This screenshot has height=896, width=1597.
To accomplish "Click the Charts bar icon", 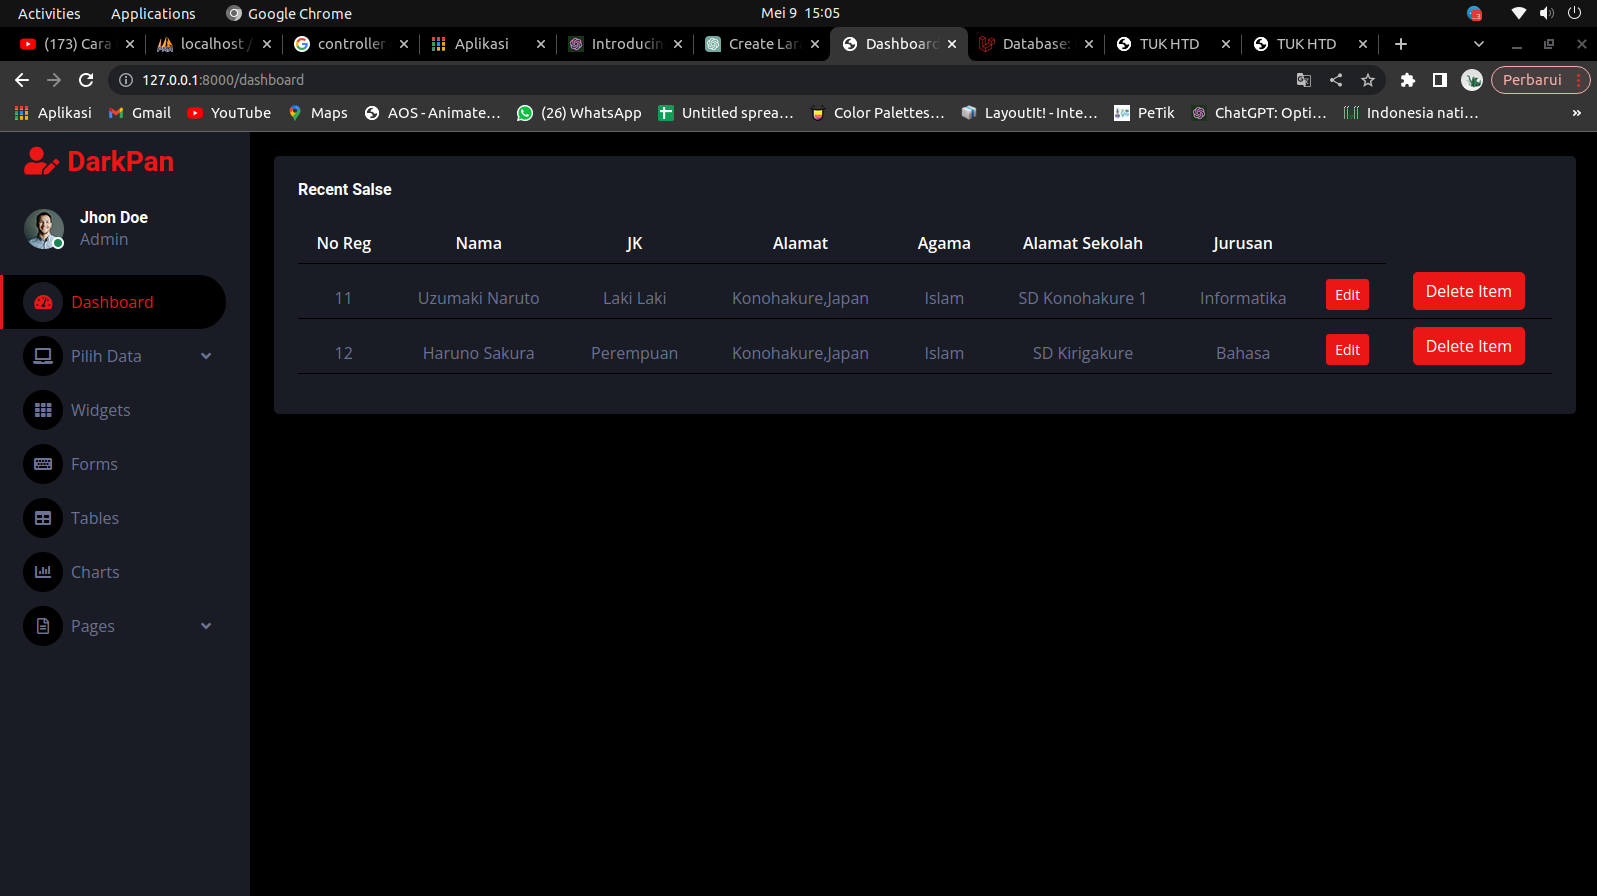I will (x=43, y=572).
